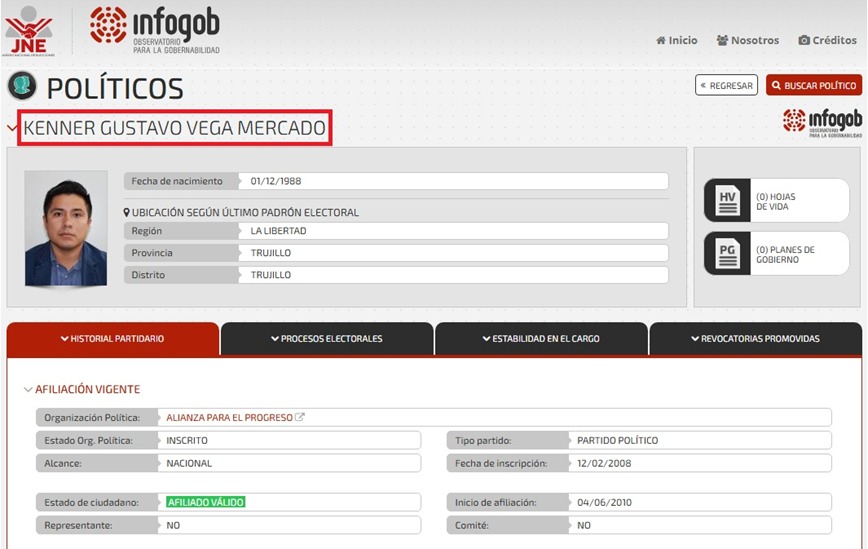Collapse the Afiliación Vigente section
The width and height of the screenshot is (868, 549).
pyautogui.click(x=28, y=390)
